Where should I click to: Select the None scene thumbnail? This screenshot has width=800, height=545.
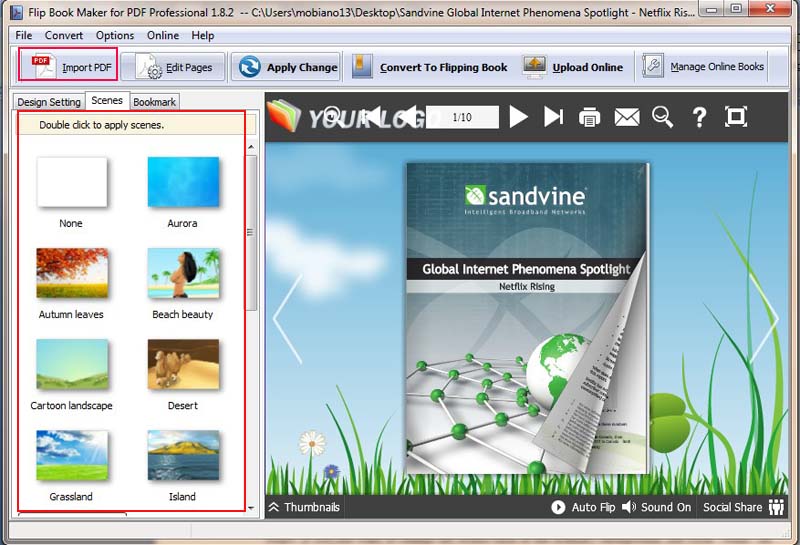coord(72,182)
